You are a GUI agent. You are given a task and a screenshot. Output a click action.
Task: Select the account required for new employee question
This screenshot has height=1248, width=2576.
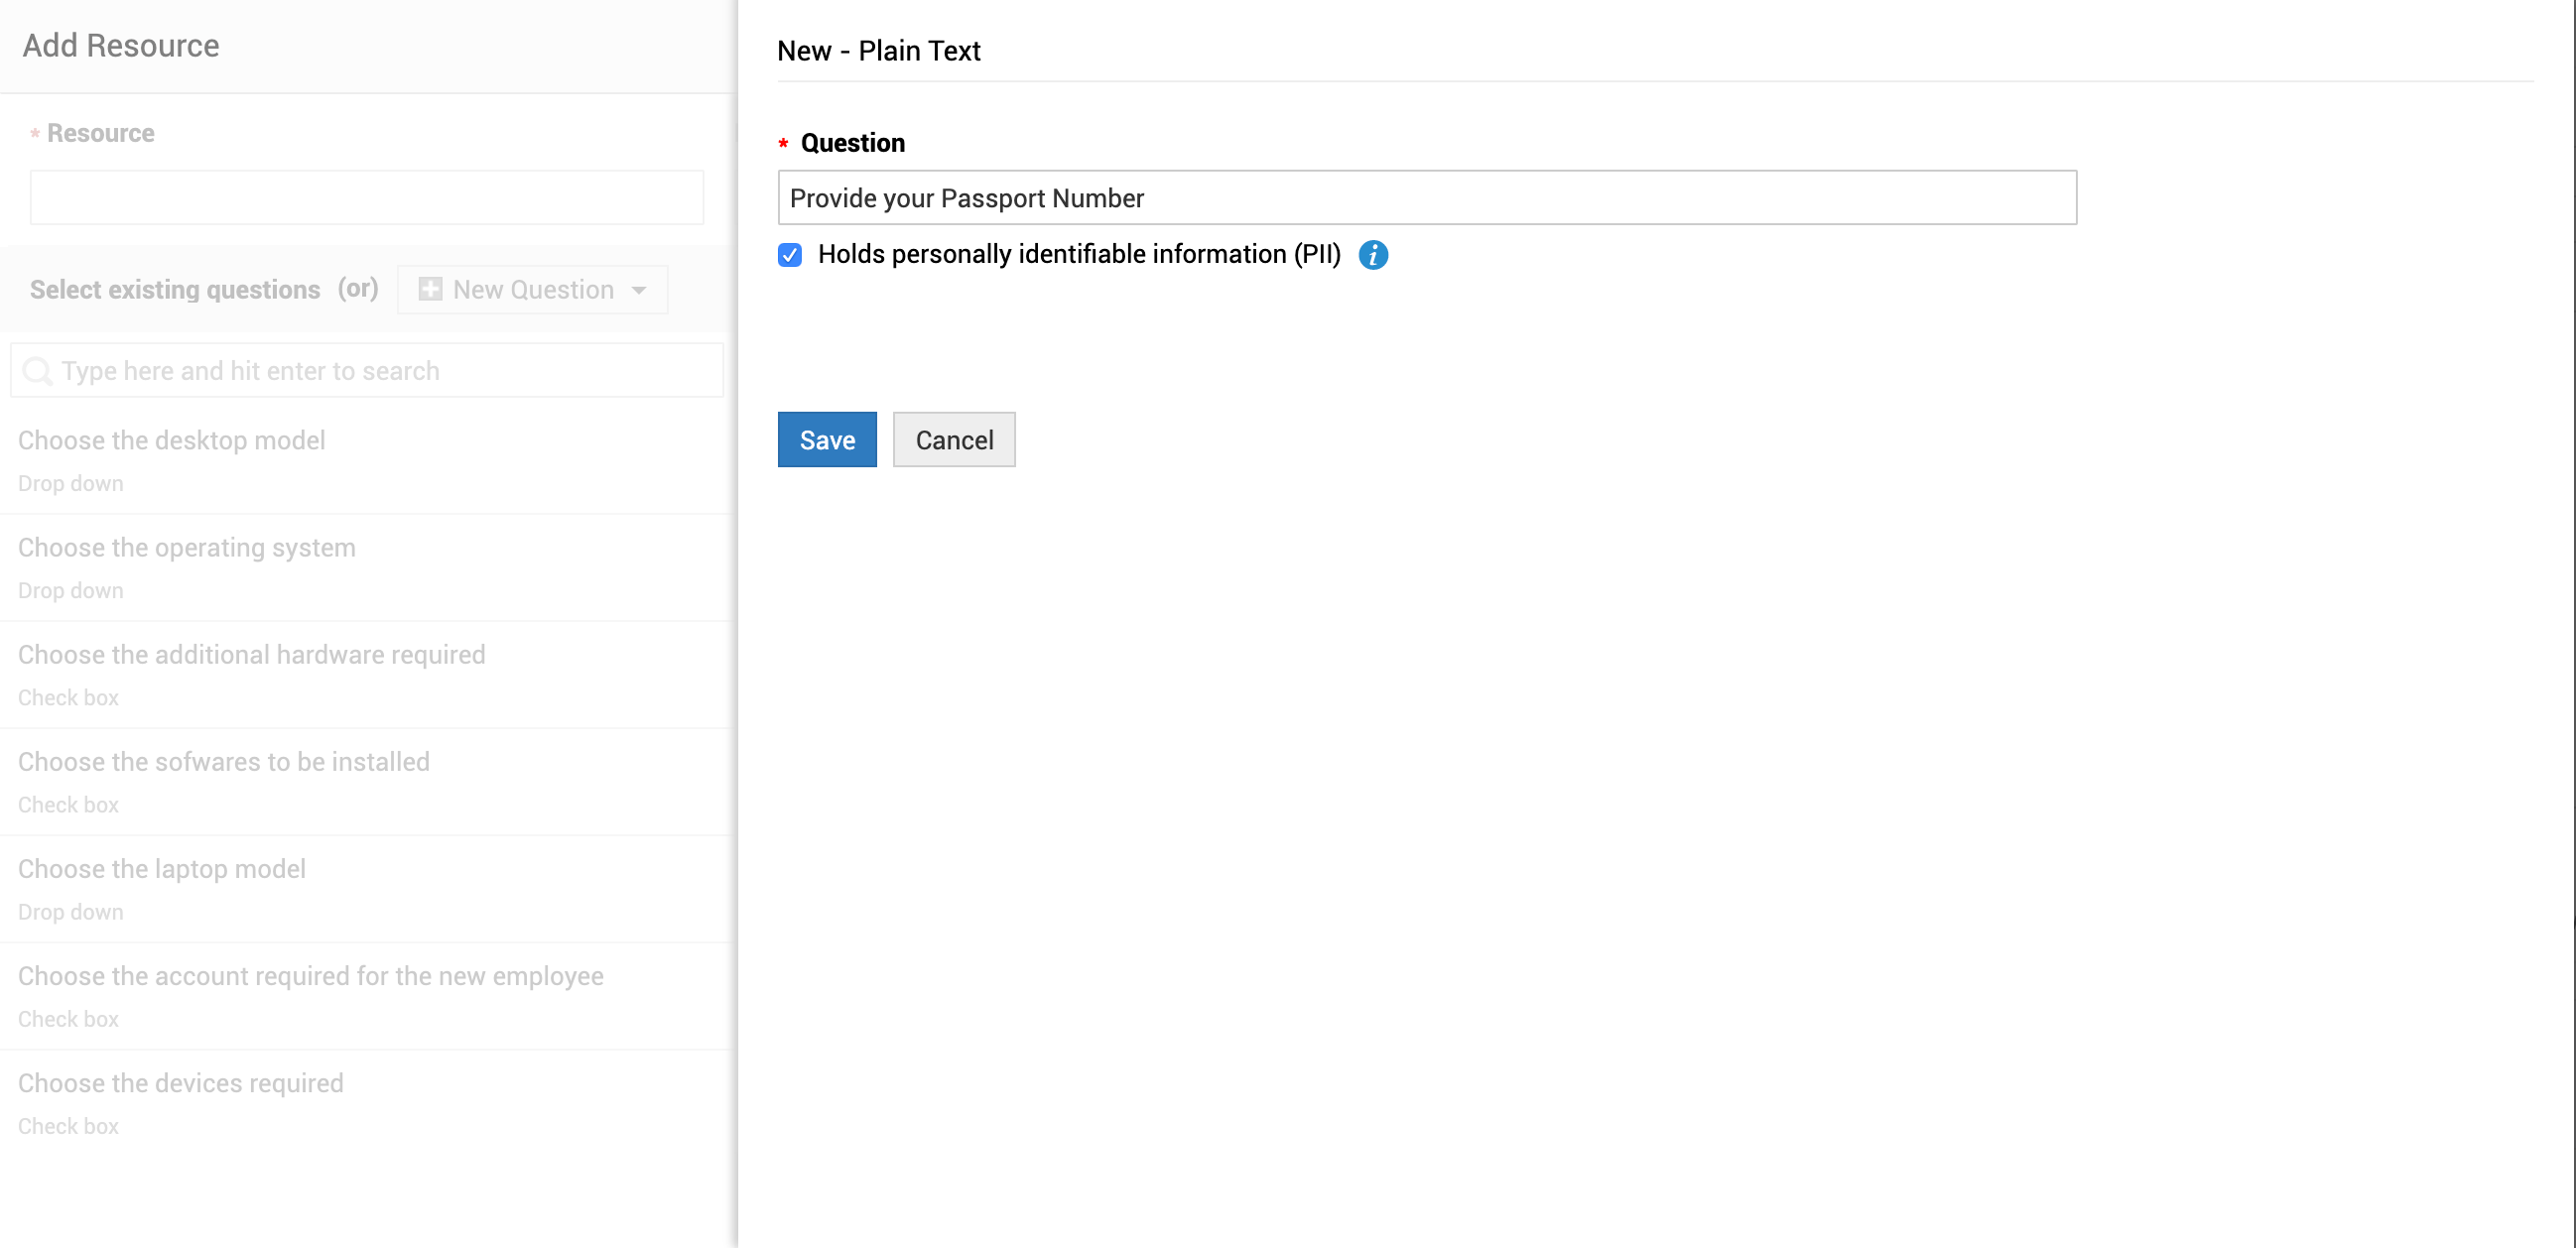311,975
